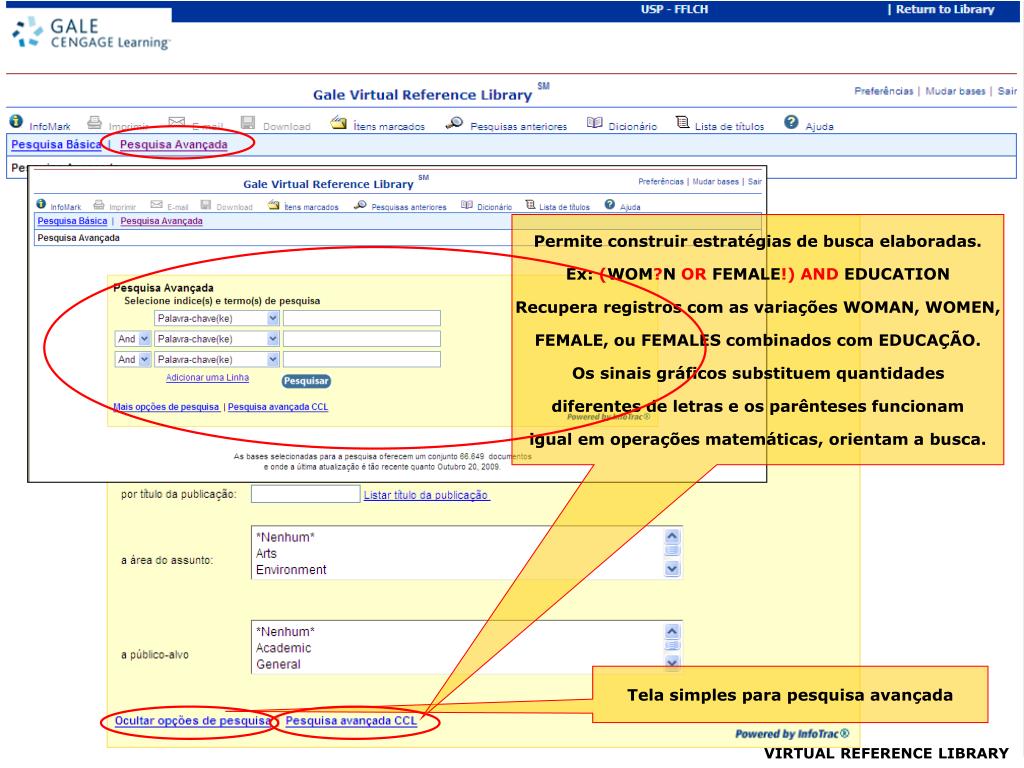Focus the first search term input field
Image resolution: width=1024 pixels, height=768 pixels.
[362, 318]
